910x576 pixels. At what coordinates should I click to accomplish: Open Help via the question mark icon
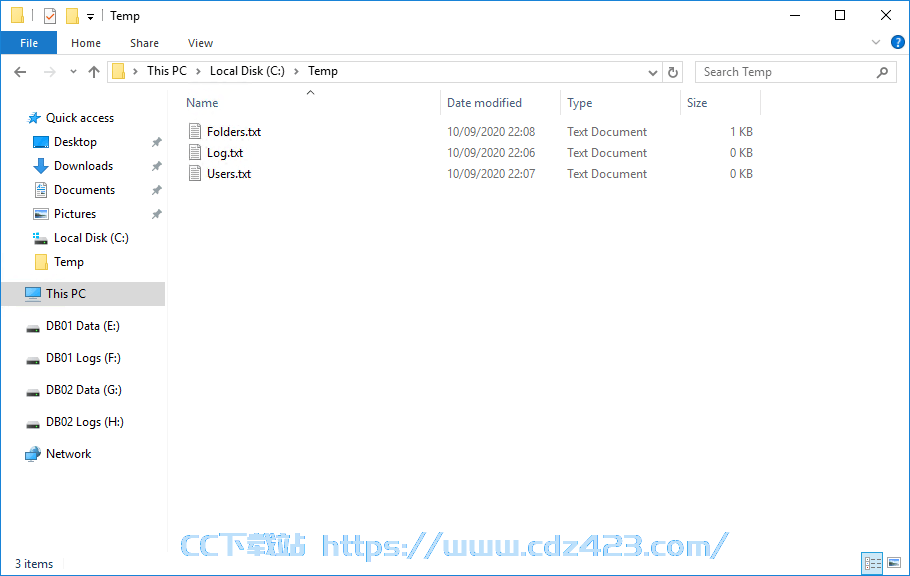pos(897,42)
